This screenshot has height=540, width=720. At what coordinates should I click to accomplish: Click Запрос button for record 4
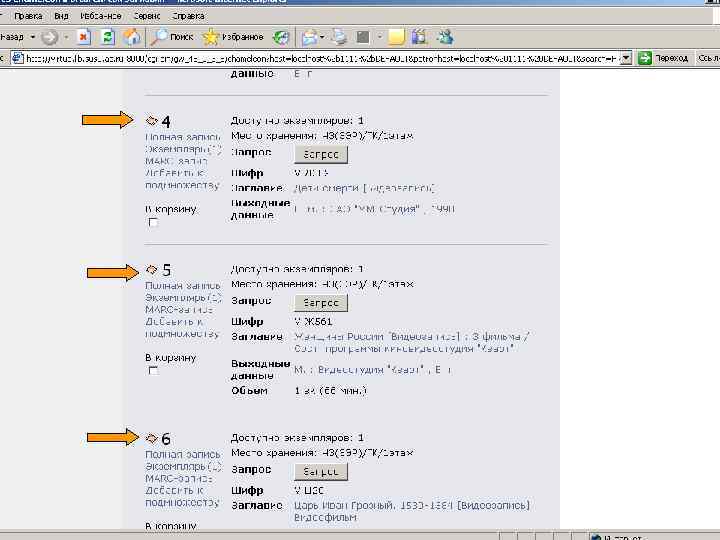coord(321,154)
